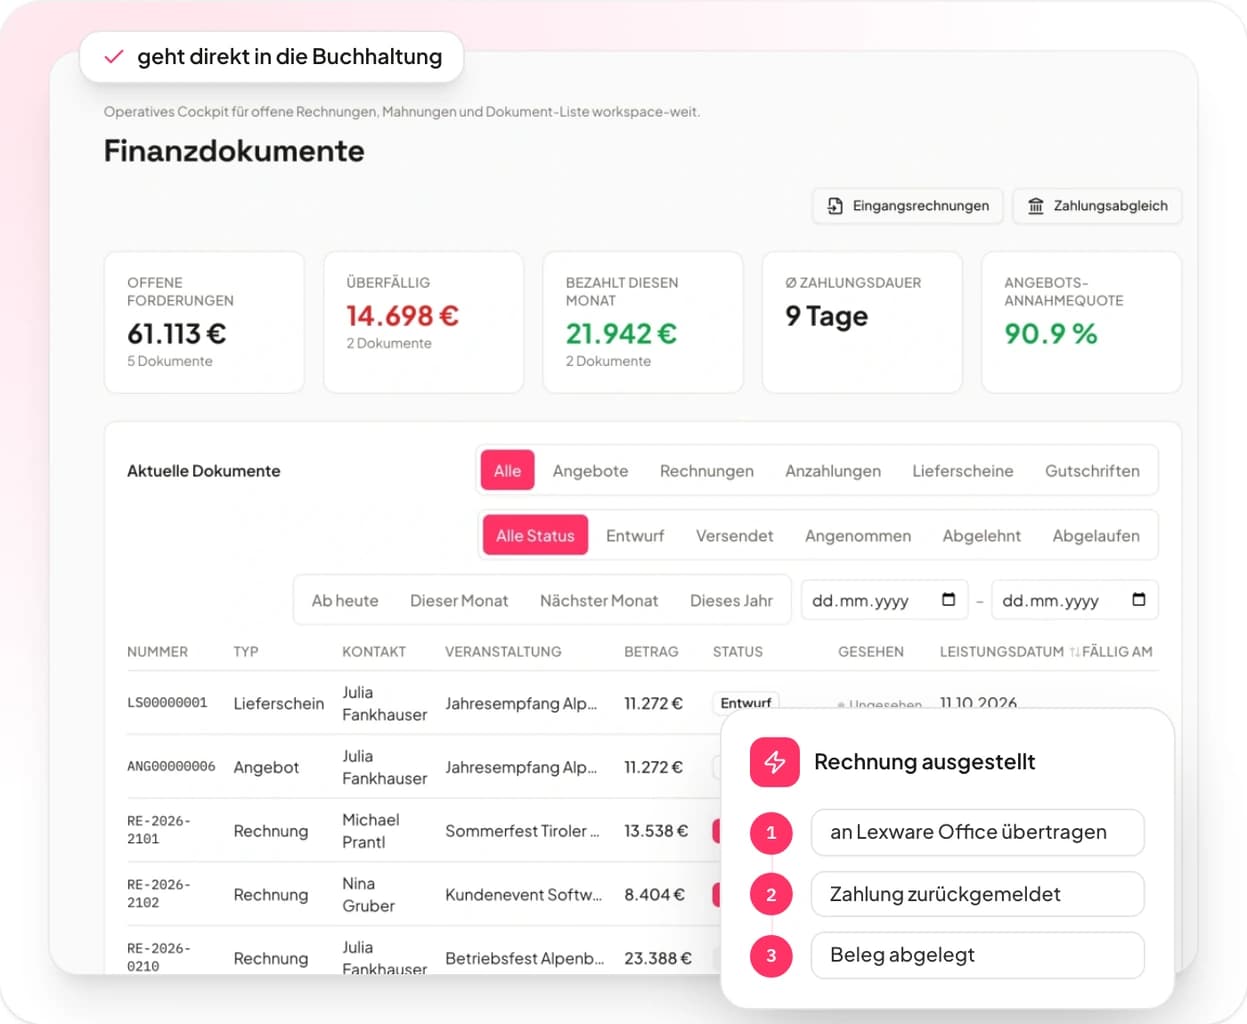Click Zahlung zurückgemeldet step
Viewport: 1247px width, 1024px height.
(977, 894)
